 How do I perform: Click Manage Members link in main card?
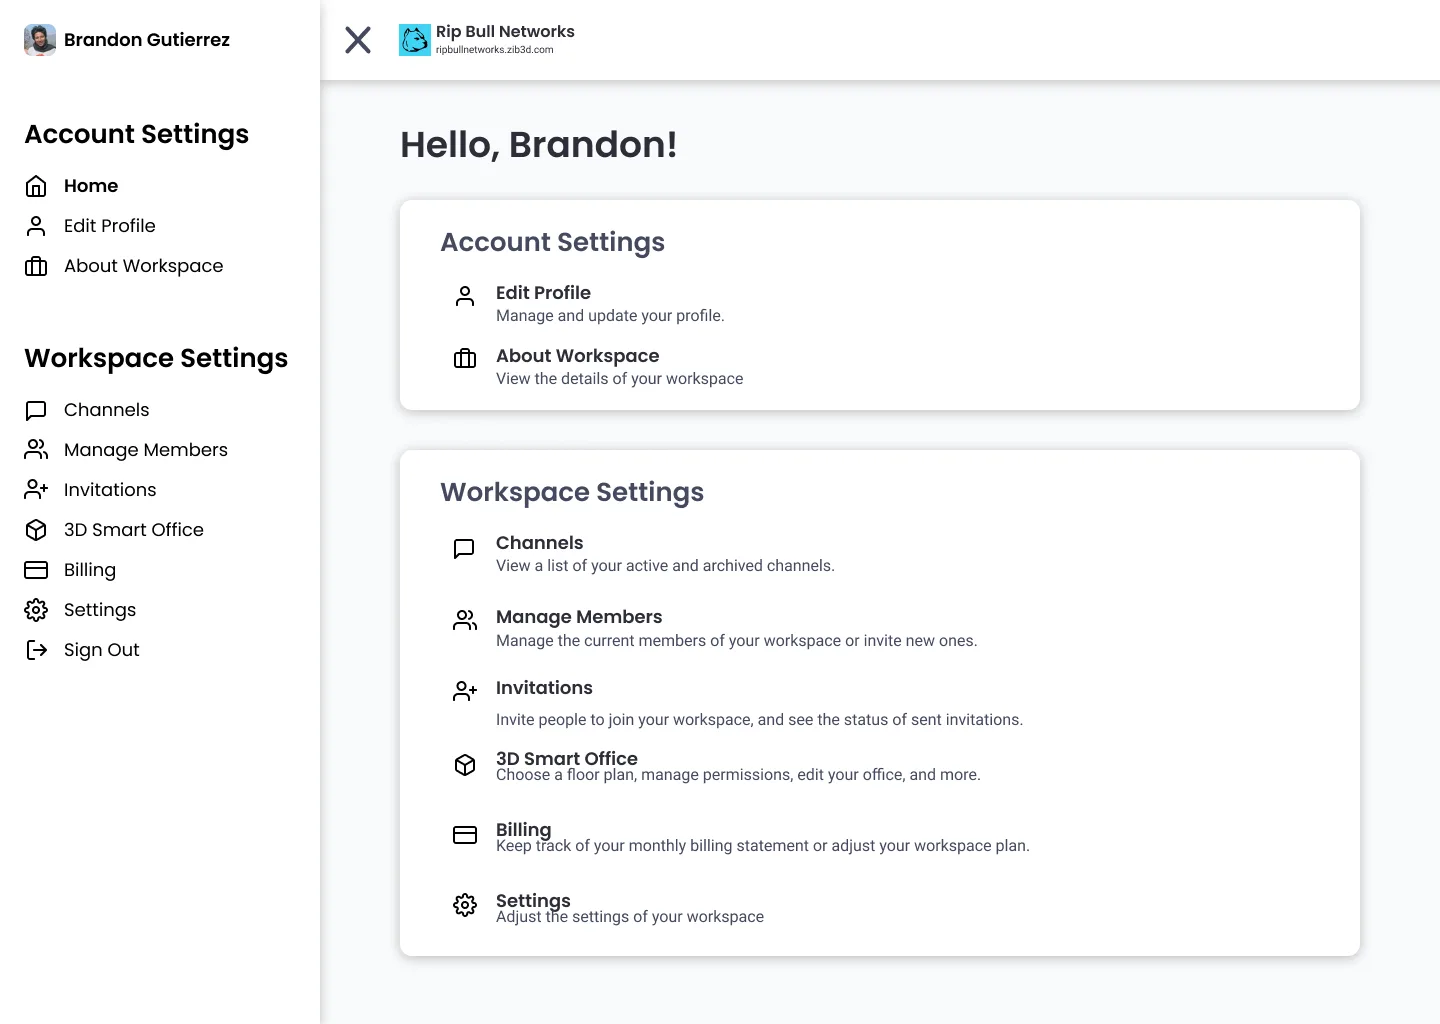579,617
